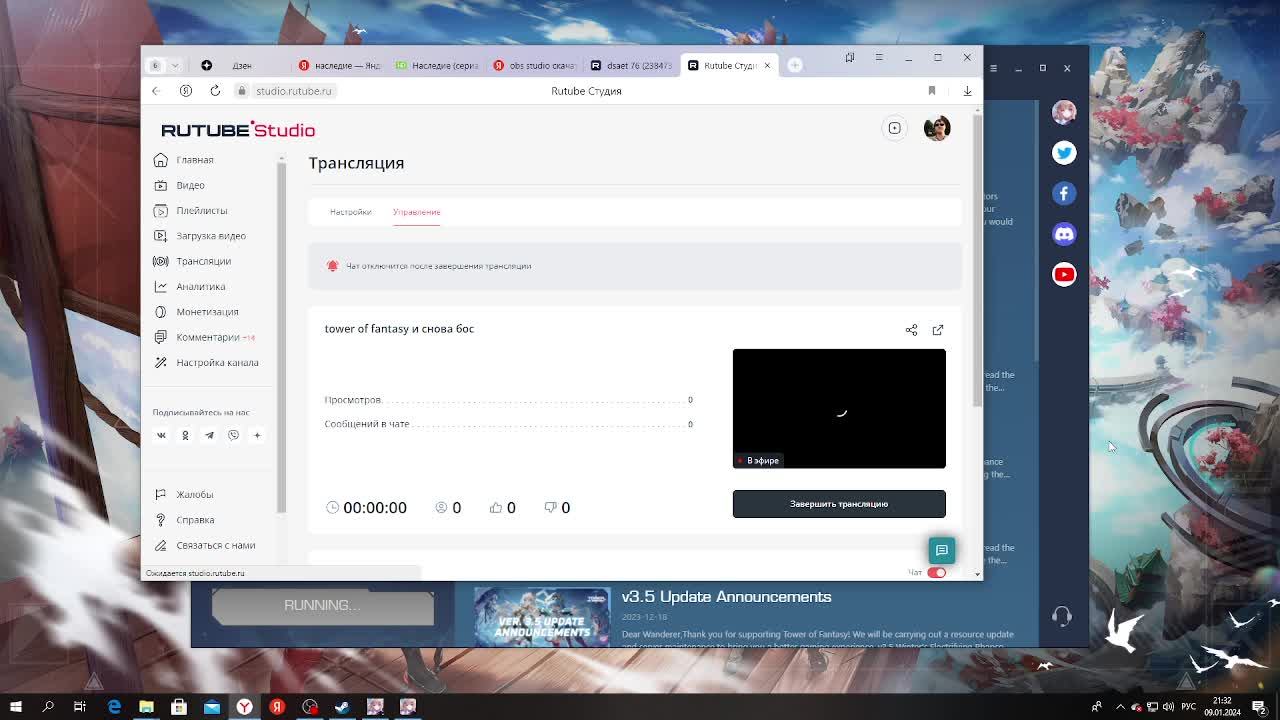Open the Viber social link

[233, 435]
